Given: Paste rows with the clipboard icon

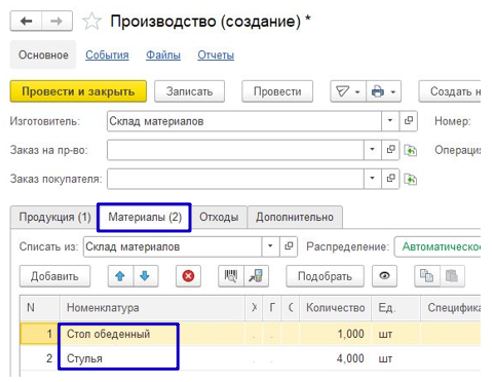Looking at the screenshot, I should (452, 276).
